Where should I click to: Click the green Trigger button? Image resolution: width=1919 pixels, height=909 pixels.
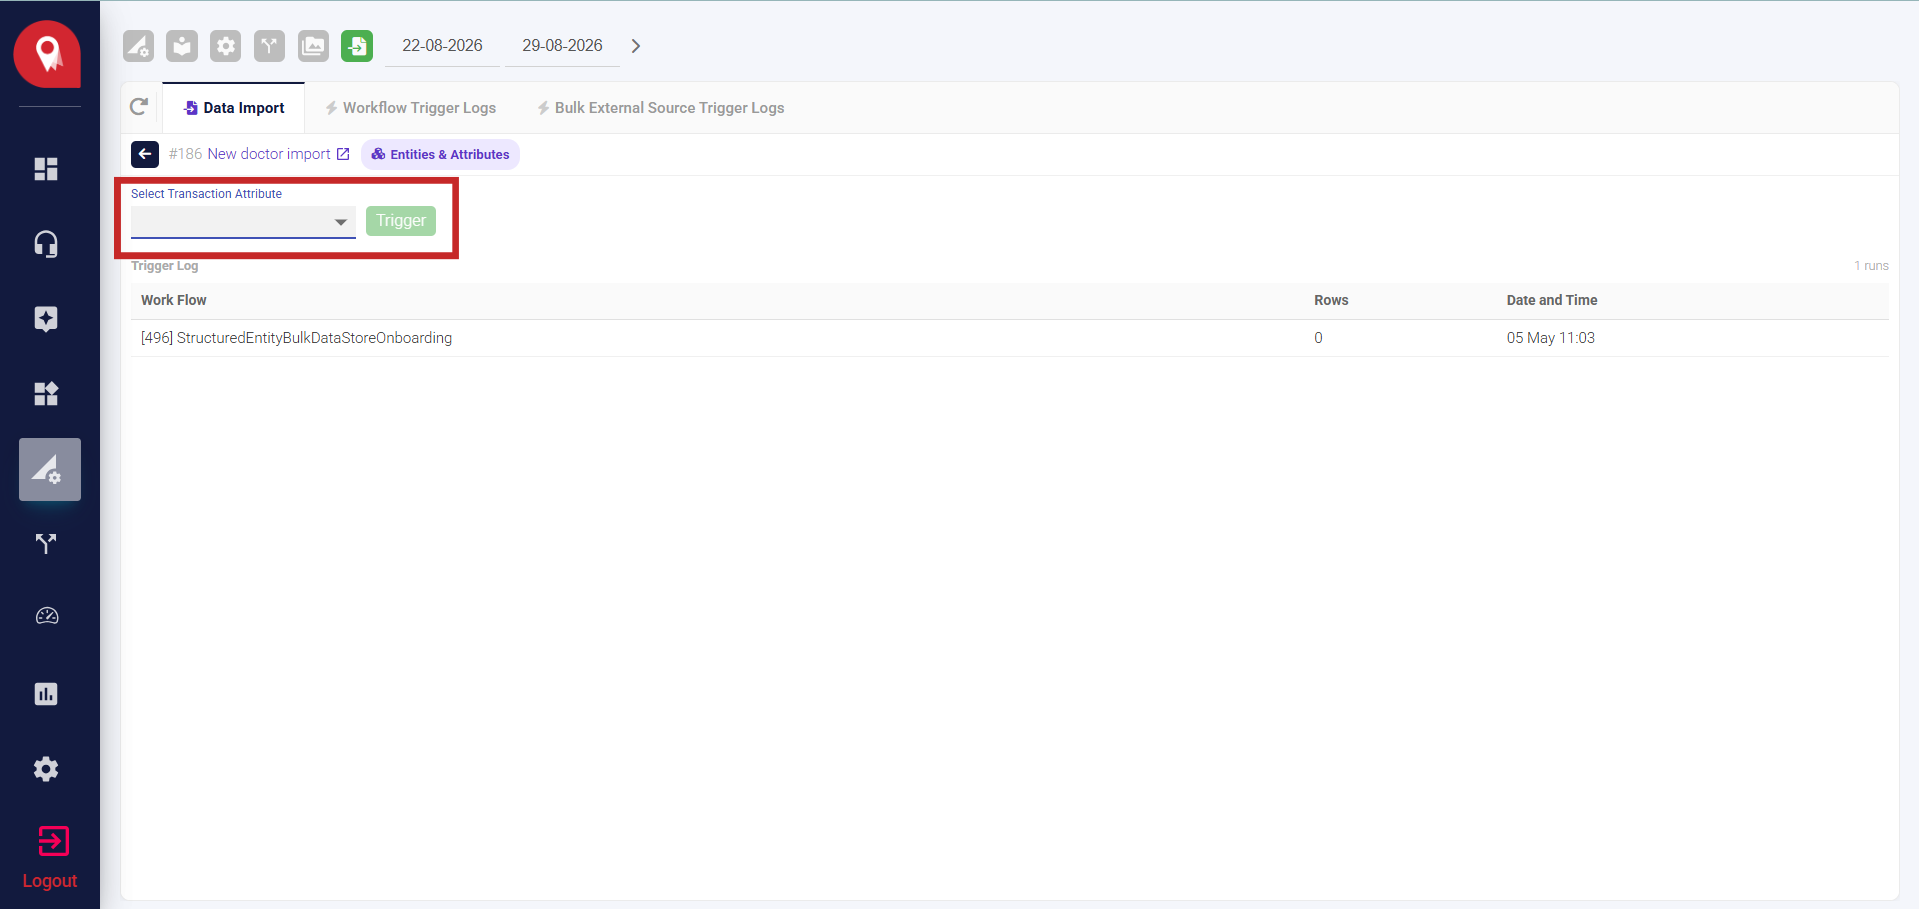[x=401, y=221]
